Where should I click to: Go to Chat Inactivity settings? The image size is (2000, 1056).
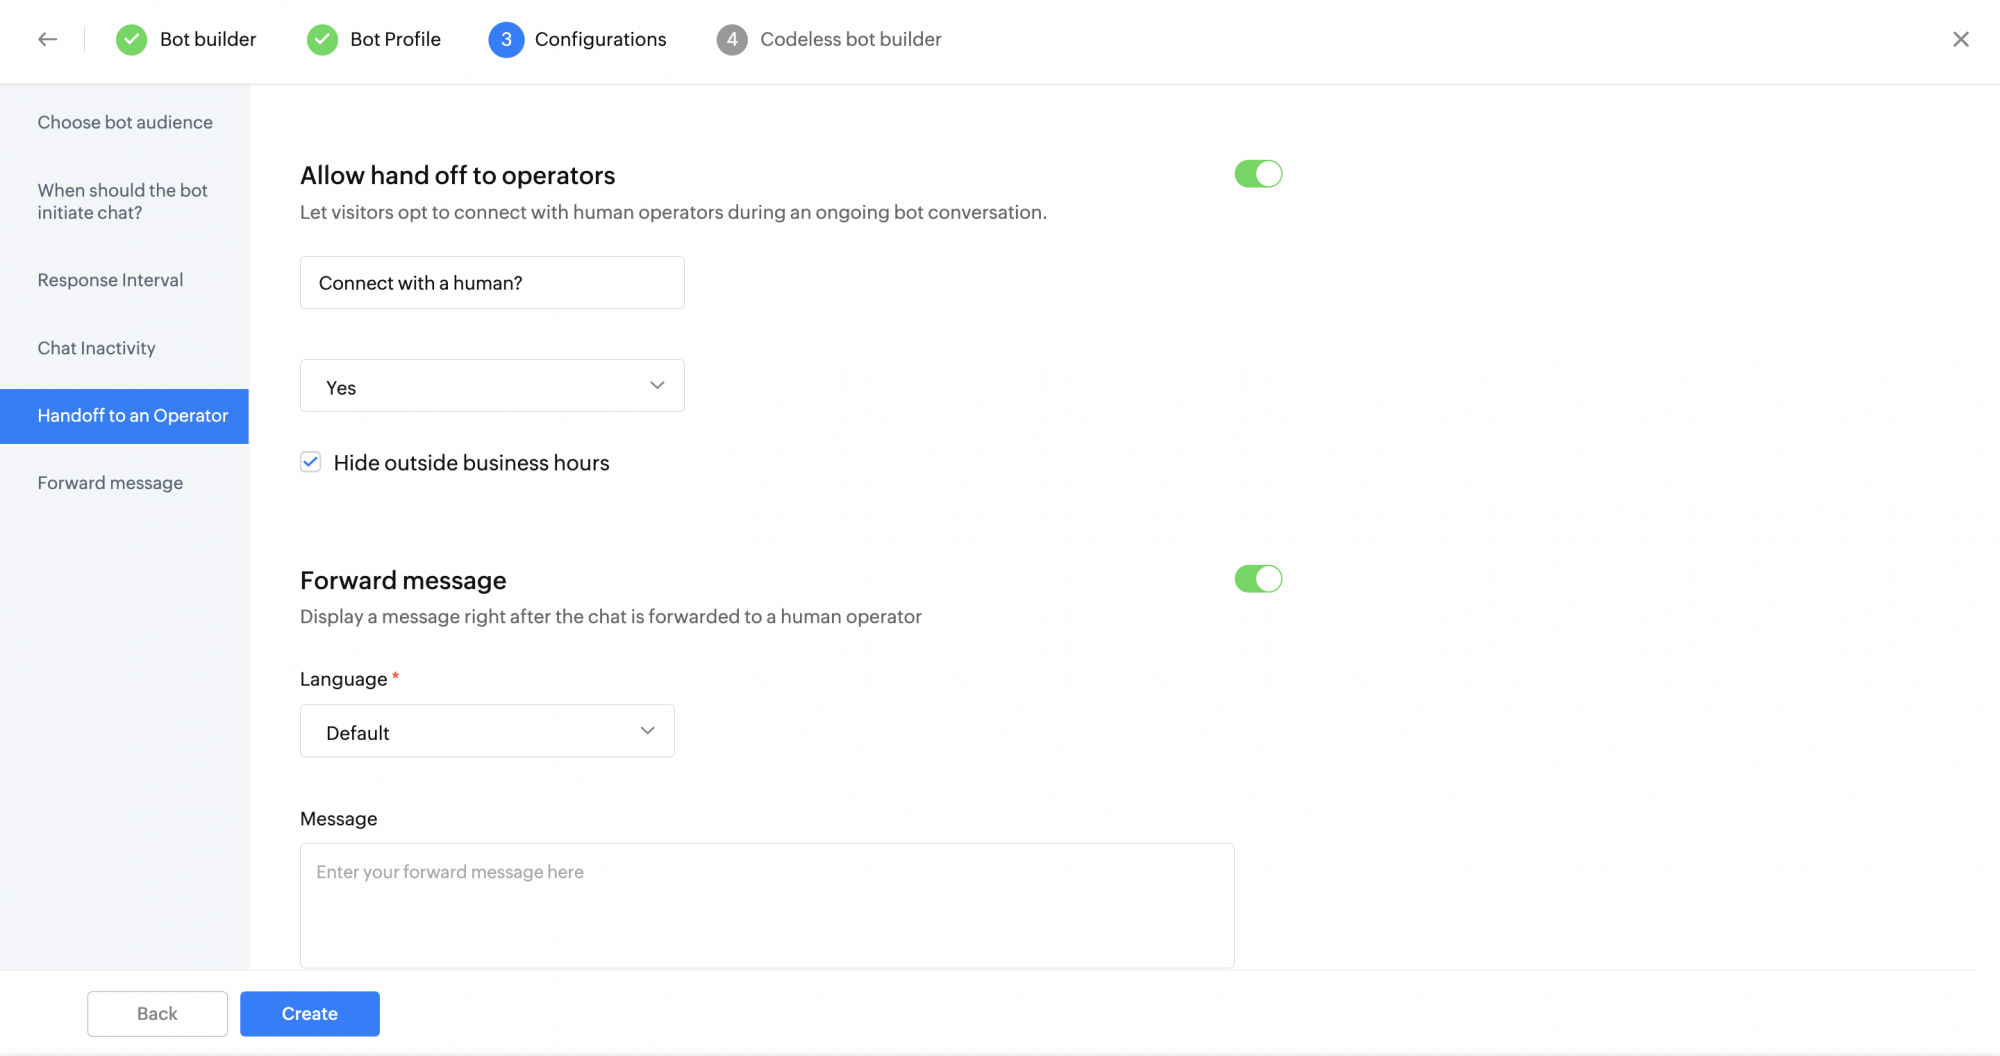tap(96, 348)
